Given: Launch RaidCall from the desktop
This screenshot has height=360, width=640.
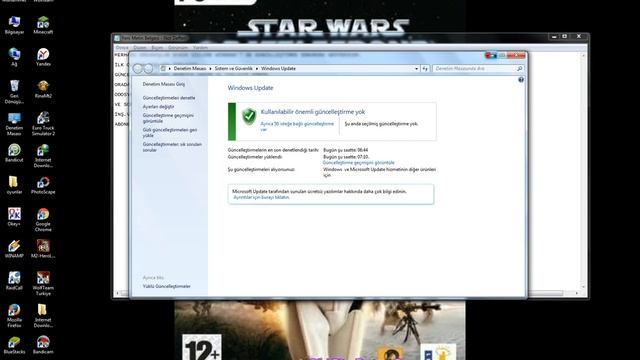Looking at the screenshot, I should coord(14,281).
